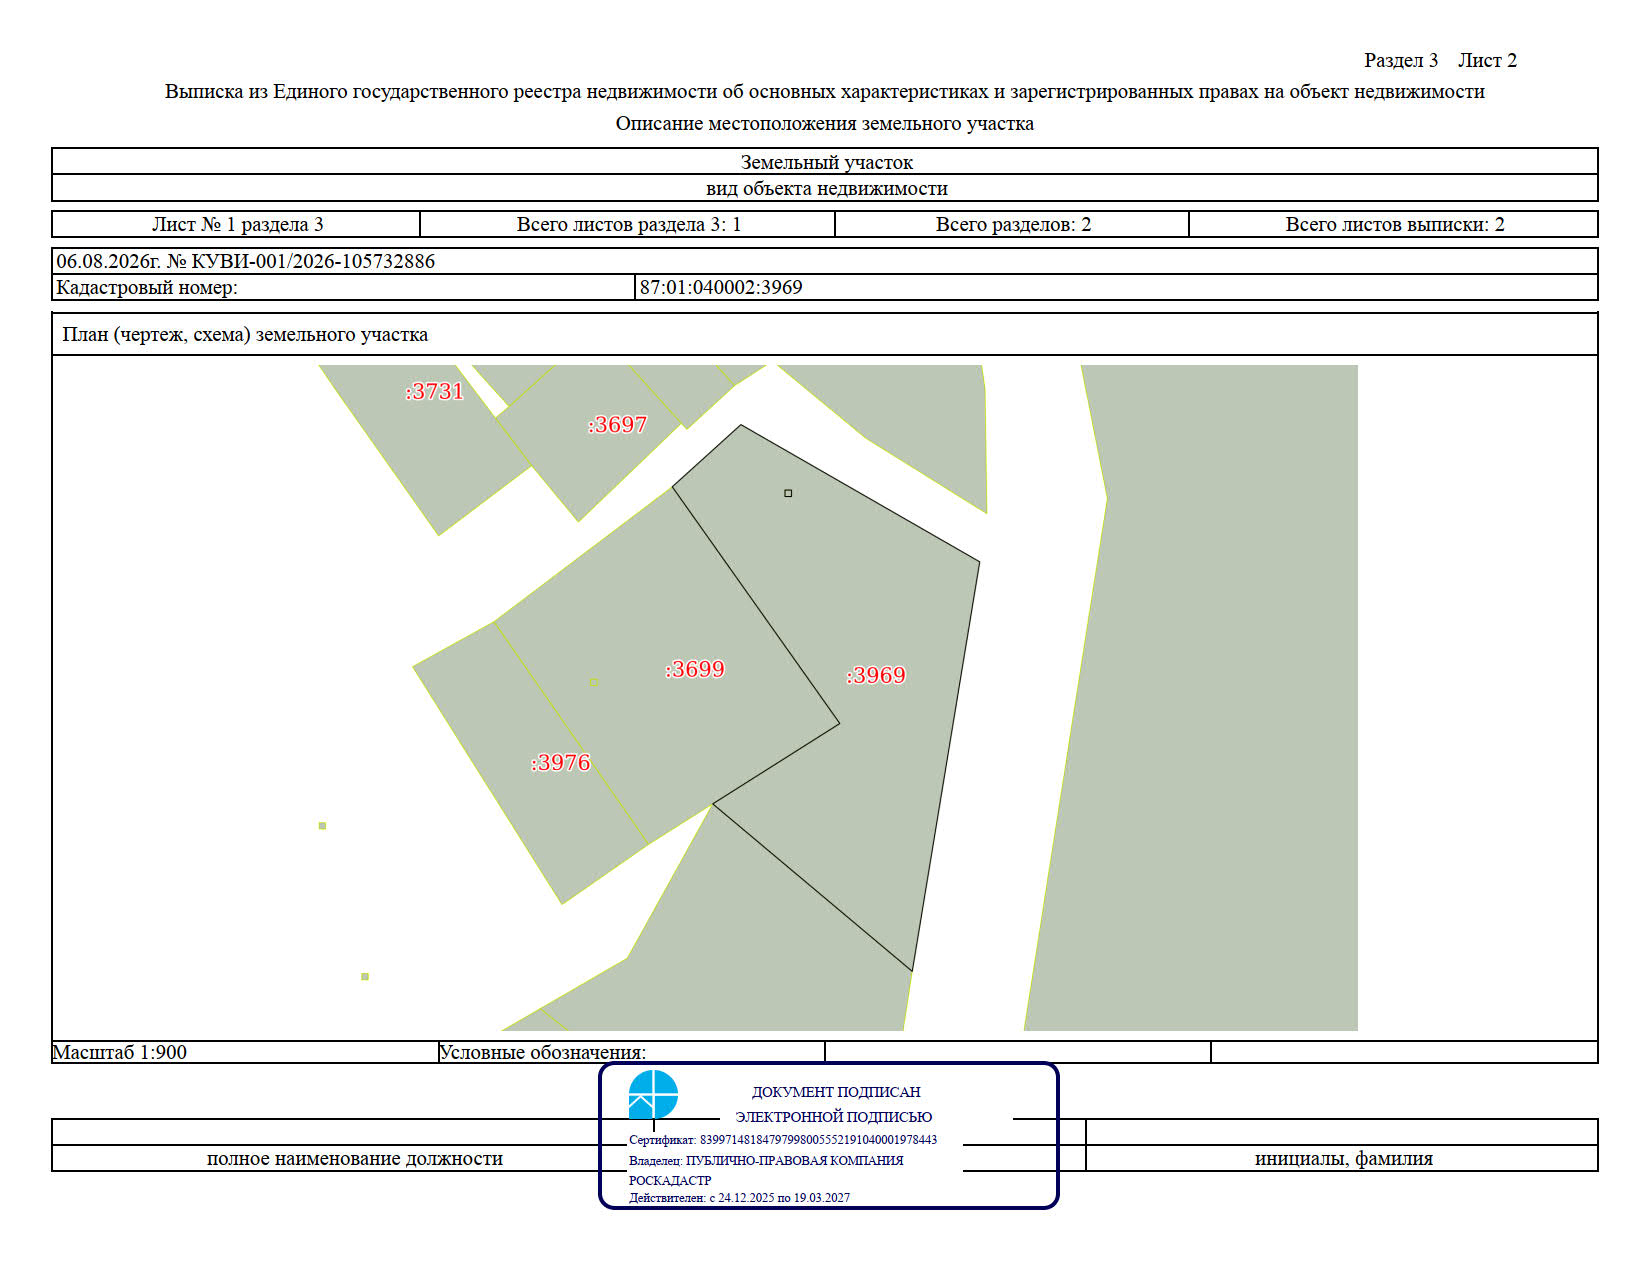Screen dimensions: 1650x1275
Task: Click the small green square marker near parcel :3976
Action: click(322, 826)
